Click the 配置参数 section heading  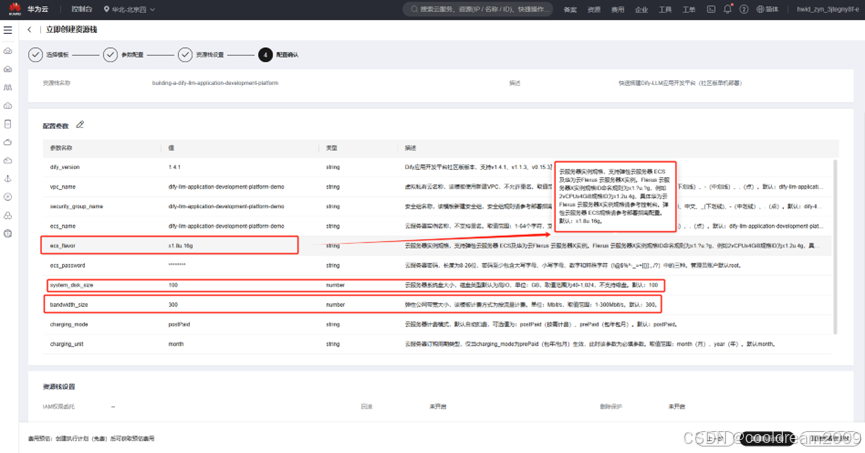[56, 126]
